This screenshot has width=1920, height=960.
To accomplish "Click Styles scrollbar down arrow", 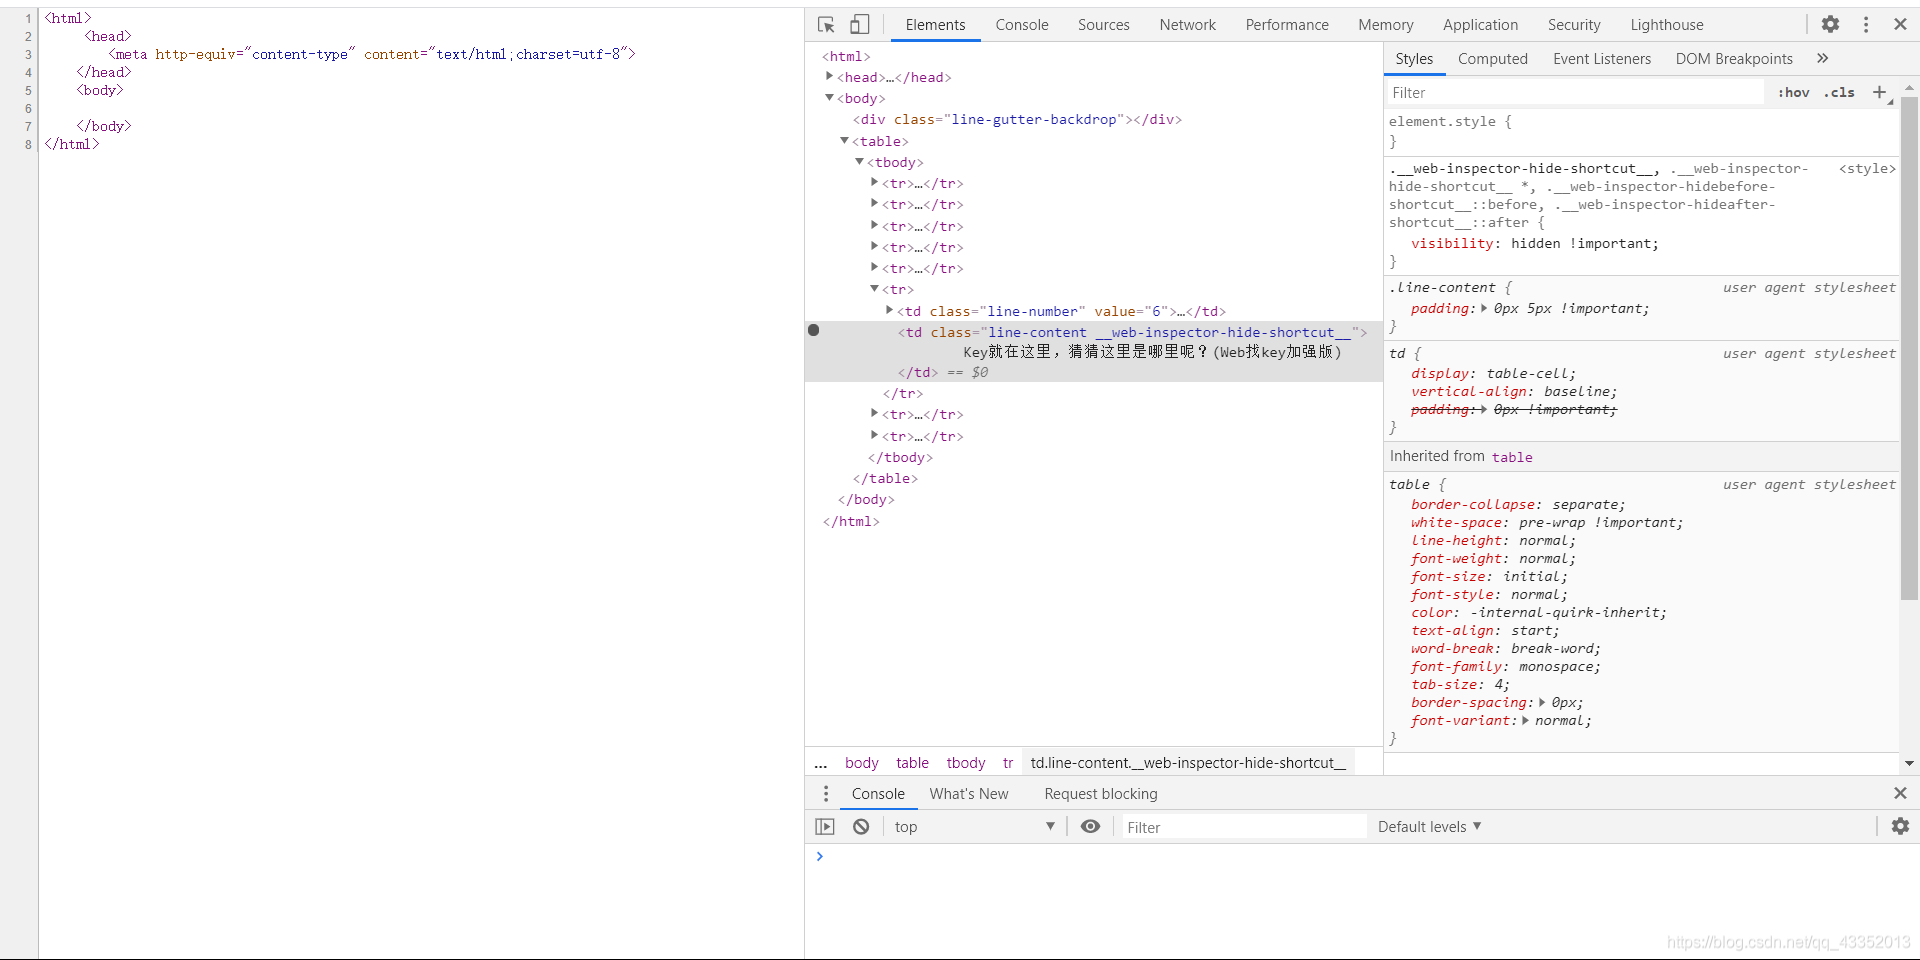I will tap(1909, 763).
